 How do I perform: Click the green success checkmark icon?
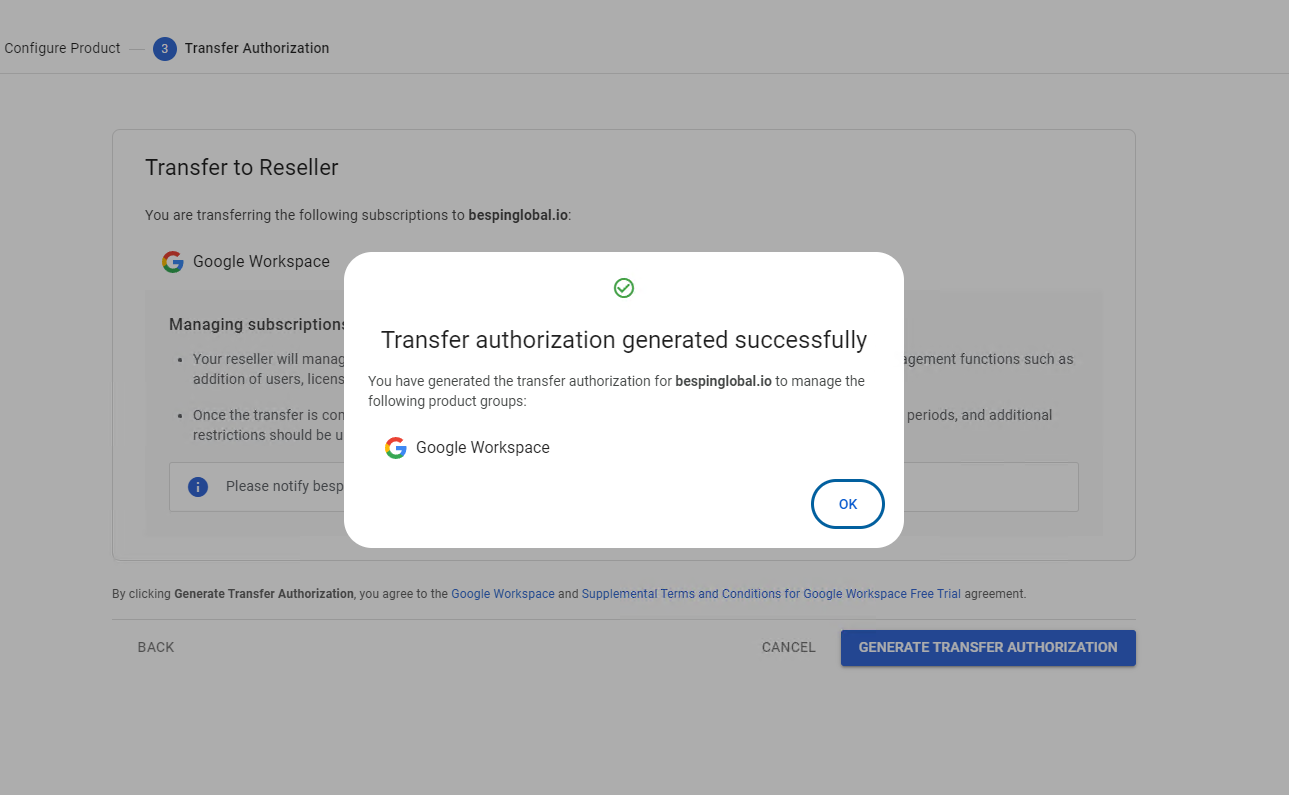(x=624, y=288)
